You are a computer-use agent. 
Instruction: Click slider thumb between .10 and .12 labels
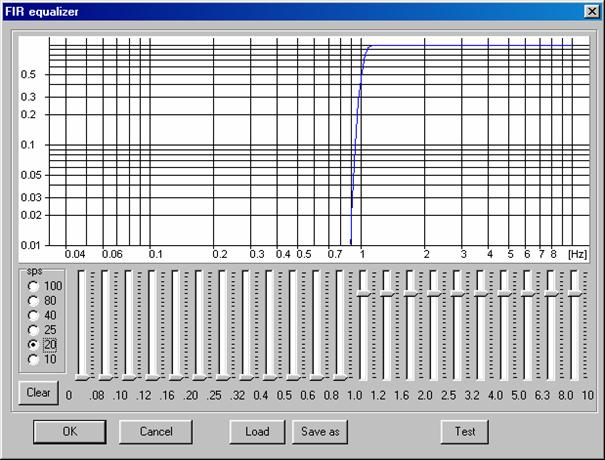pos(129,377)
